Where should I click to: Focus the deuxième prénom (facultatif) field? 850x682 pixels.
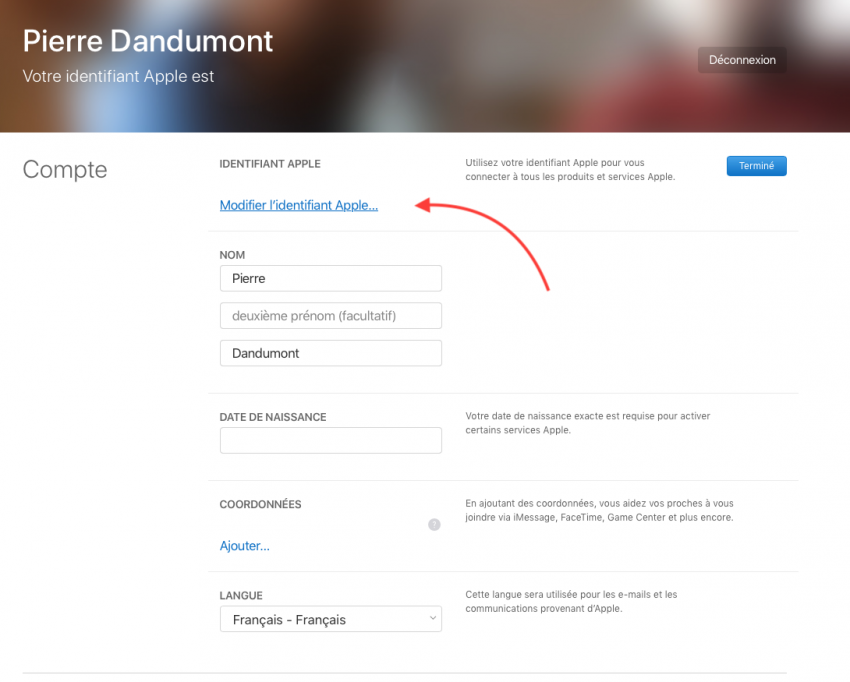tap(331, 316)
